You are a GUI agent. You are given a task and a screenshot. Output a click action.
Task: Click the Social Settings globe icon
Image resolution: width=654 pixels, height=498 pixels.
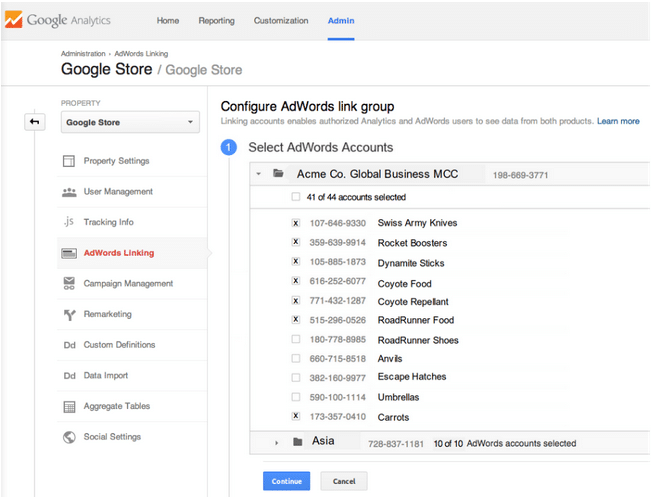tap(69, 437)
